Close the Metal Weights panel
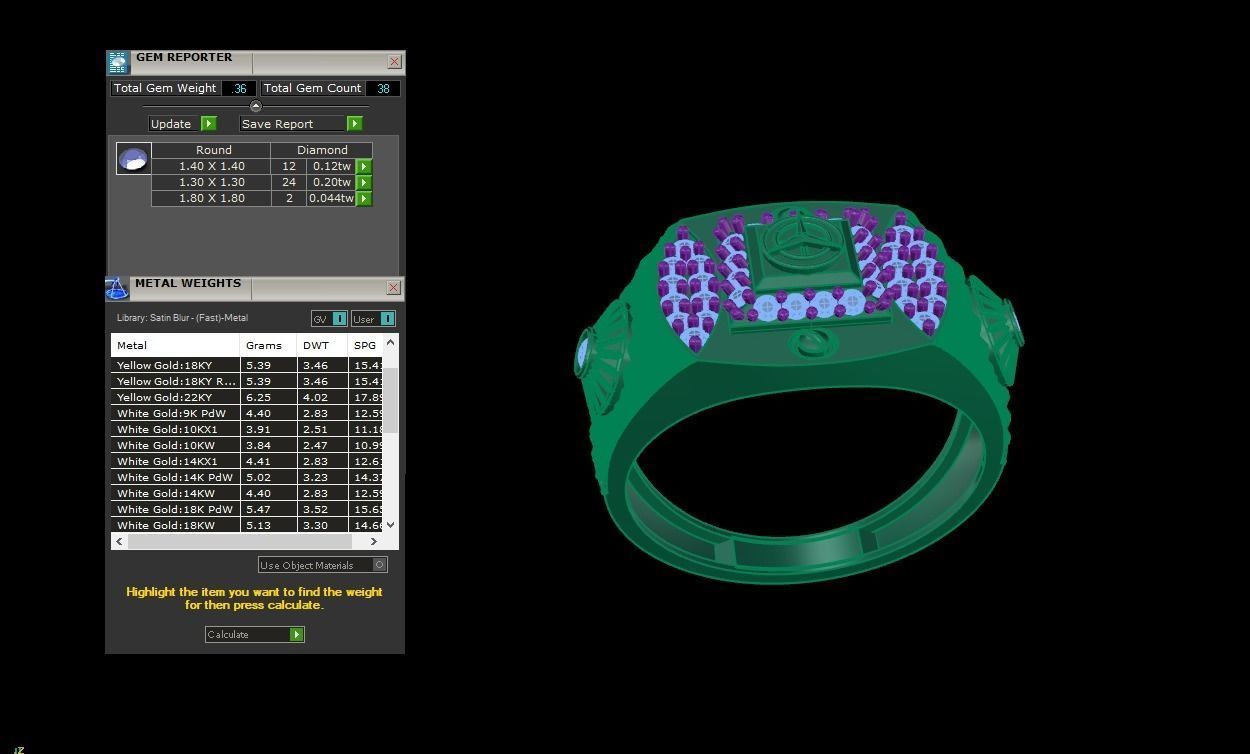1250x754 pixels. click(x=393, y=288)
